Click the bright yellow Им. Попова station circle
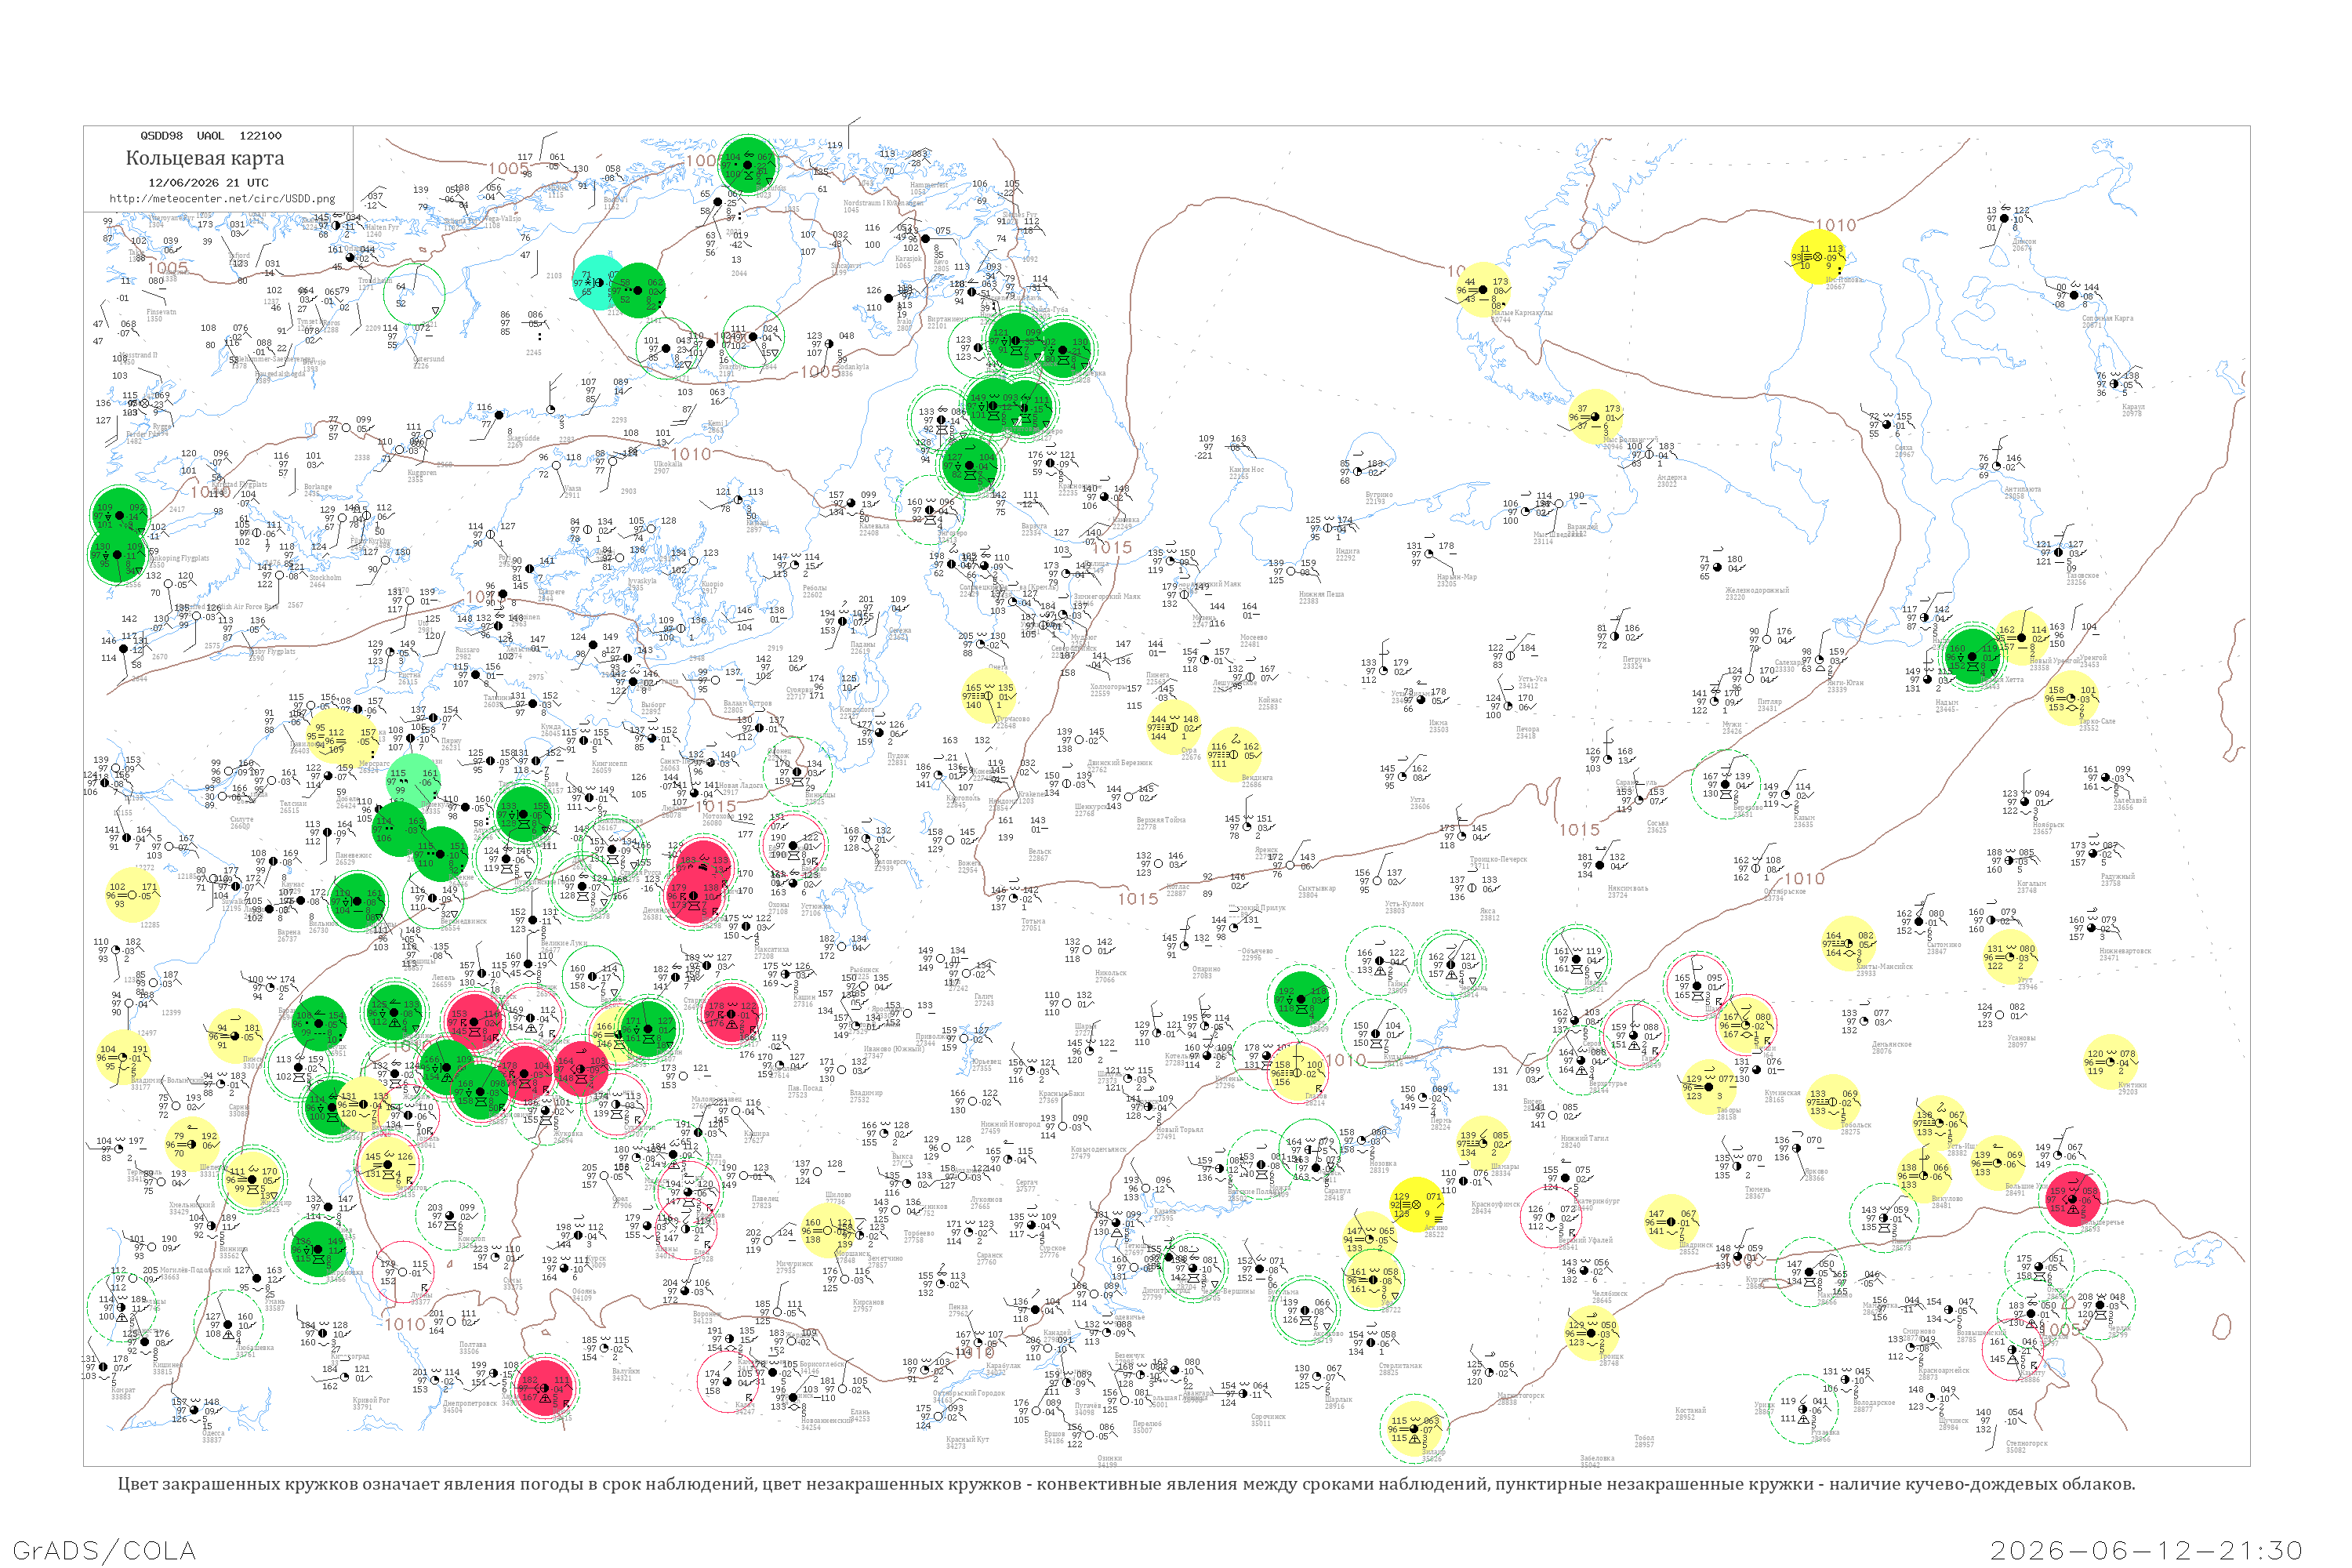The width and height of the screenshot is (2352, 1568). pyautogui.click(x=1817, y=257)
